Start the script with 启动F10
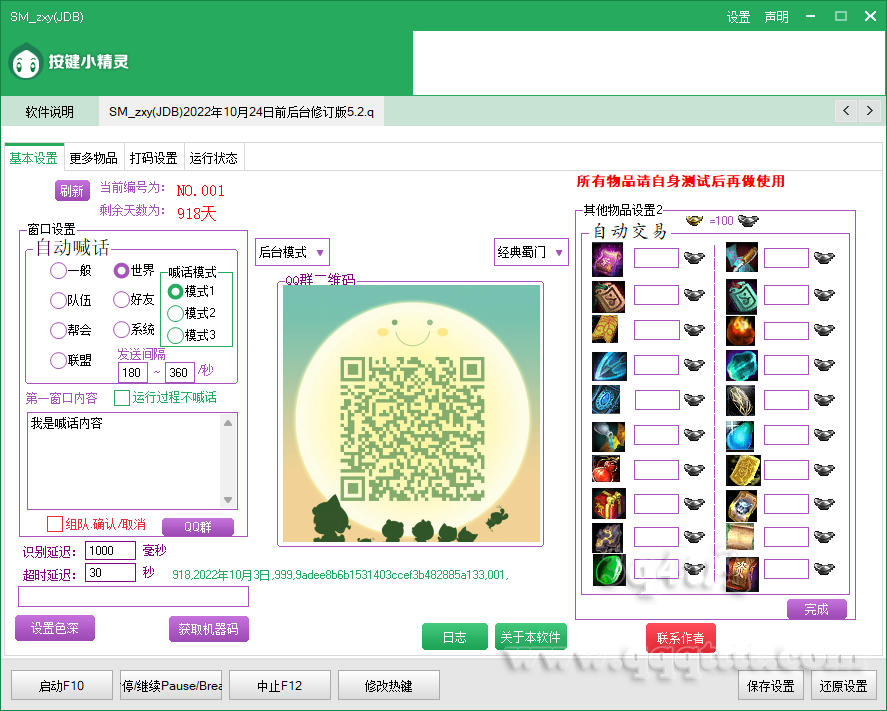 pyautogui.click(x=62, y=686)
